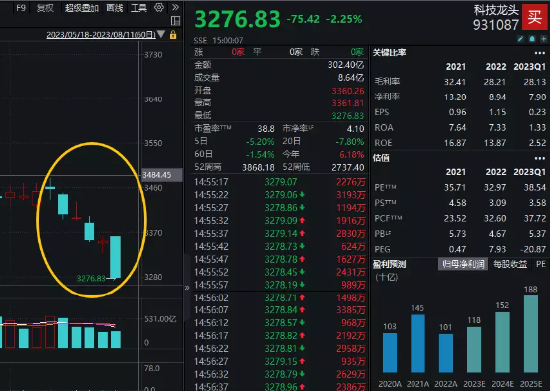Click the -75.42 price change value
The height and width of the screenshot is (392, 550).
(x=303, y=19)
